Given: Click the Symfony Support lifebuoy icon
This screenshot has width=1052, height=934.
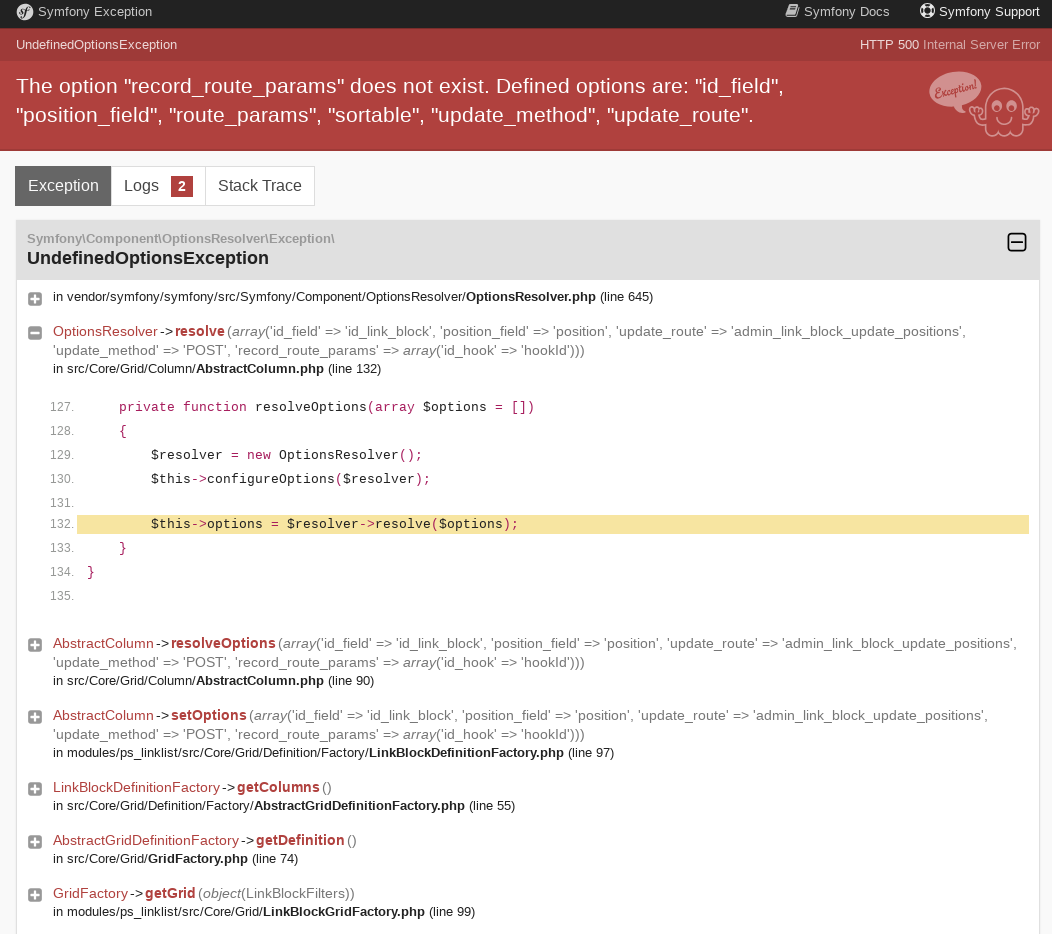Looking at the screenshot, I should 927,11.
